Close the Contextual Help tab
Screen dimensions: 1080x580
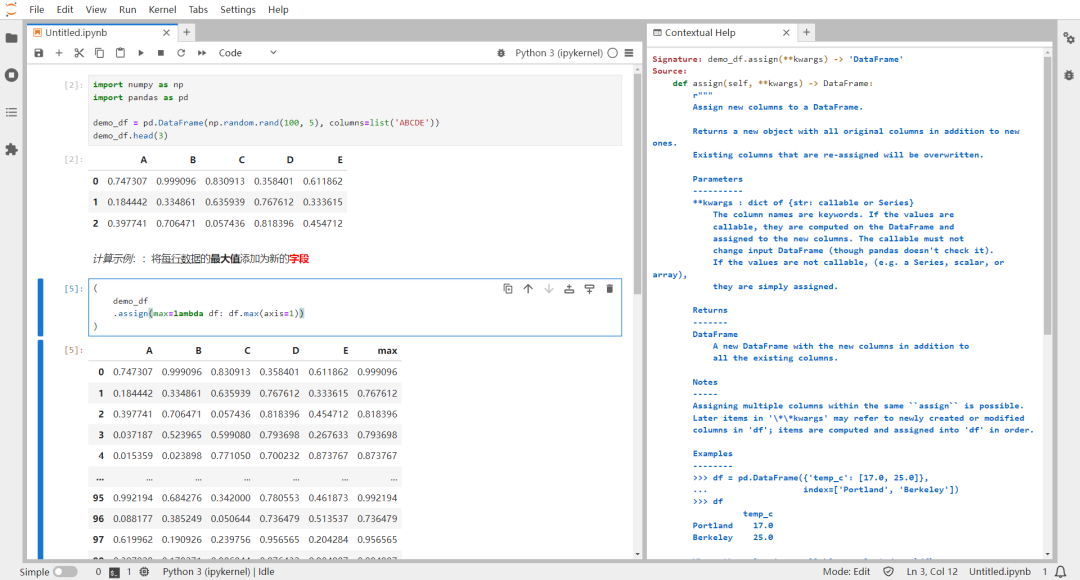786,33
